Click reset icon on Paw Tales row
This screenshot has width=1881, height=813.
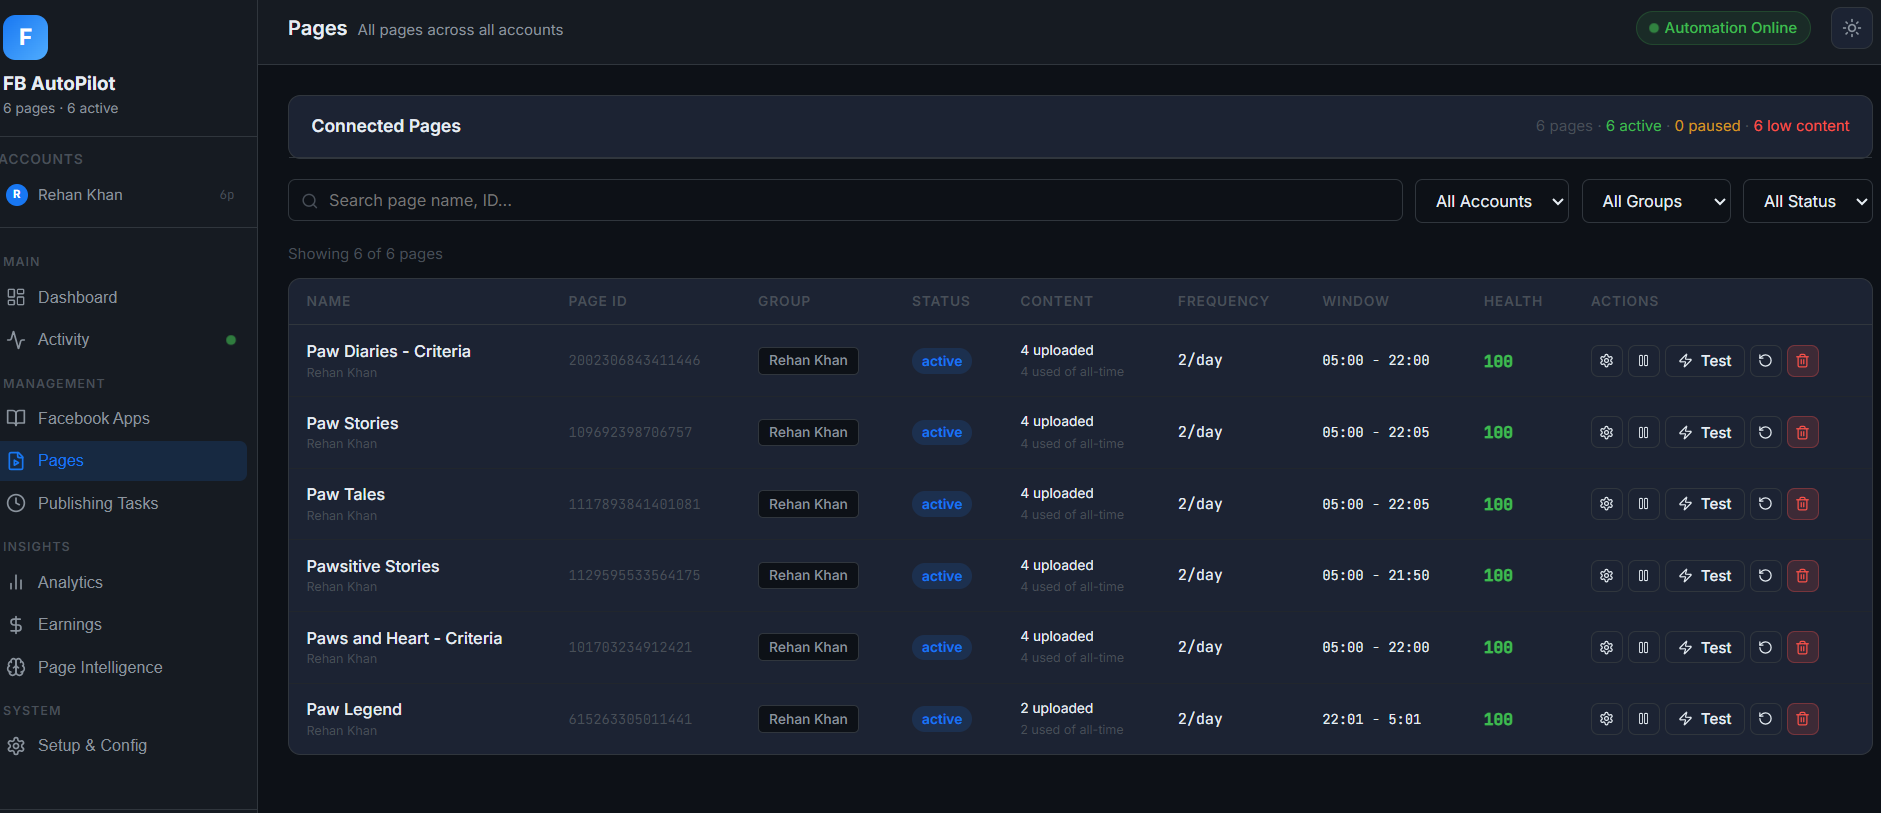(x=1765, y=504)
